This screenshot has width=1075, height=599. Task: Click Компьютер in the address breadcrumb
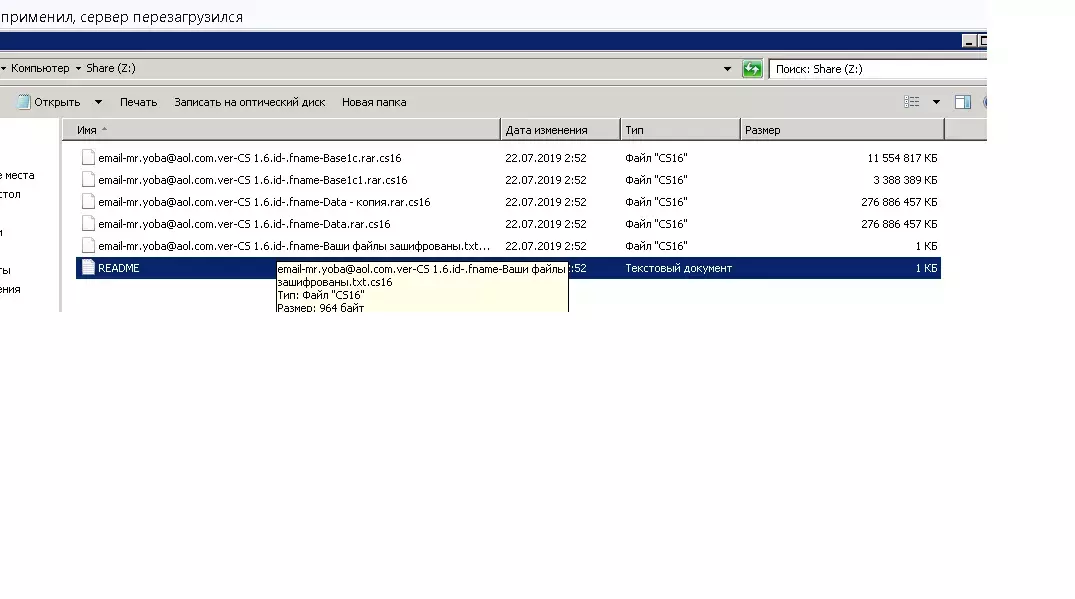pyautogui.click(x=40, y=69)
